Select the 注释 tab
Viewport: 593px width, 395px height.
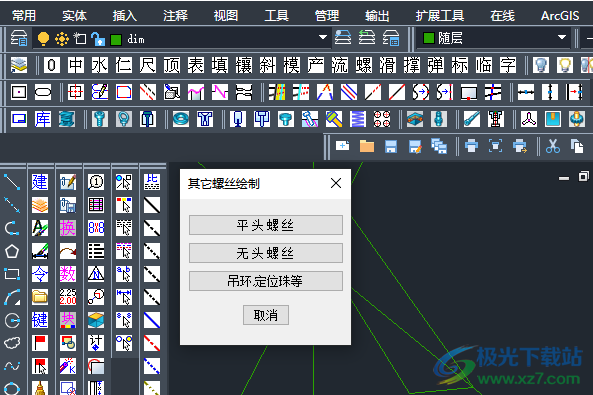175,16
